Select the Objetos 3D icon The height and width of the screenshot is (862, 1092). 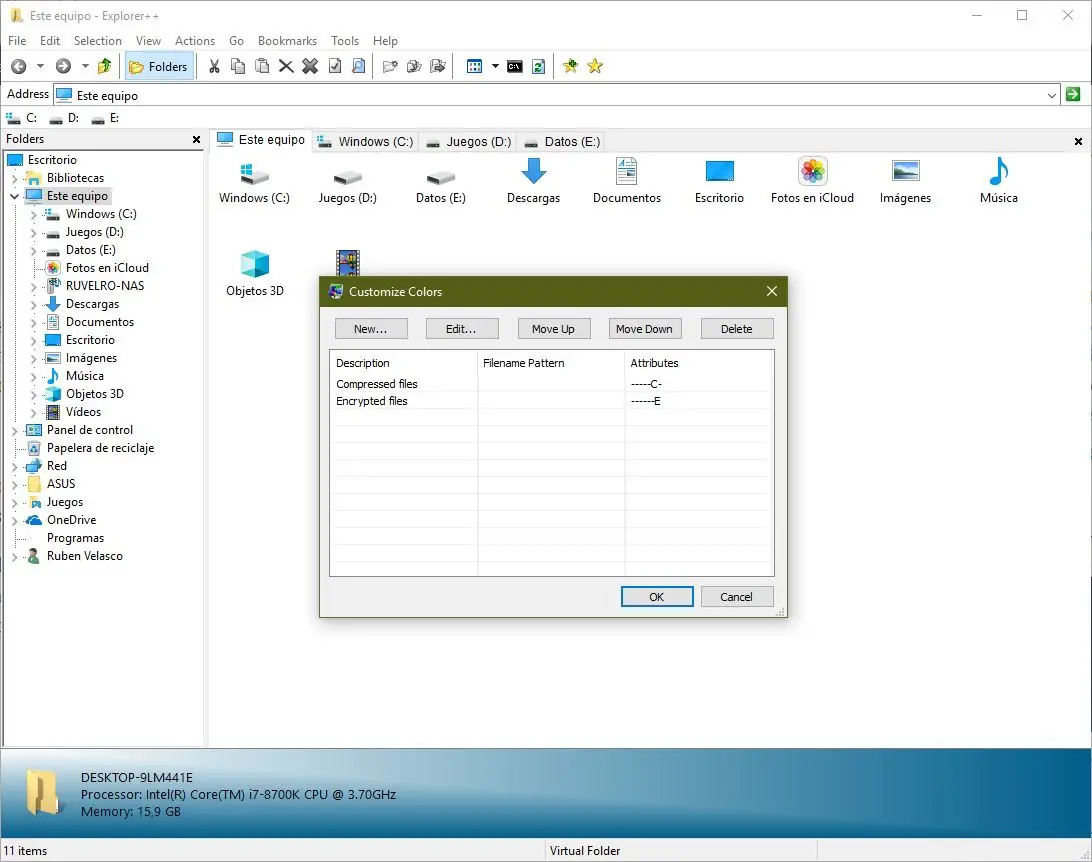click(x=255, y=273)
